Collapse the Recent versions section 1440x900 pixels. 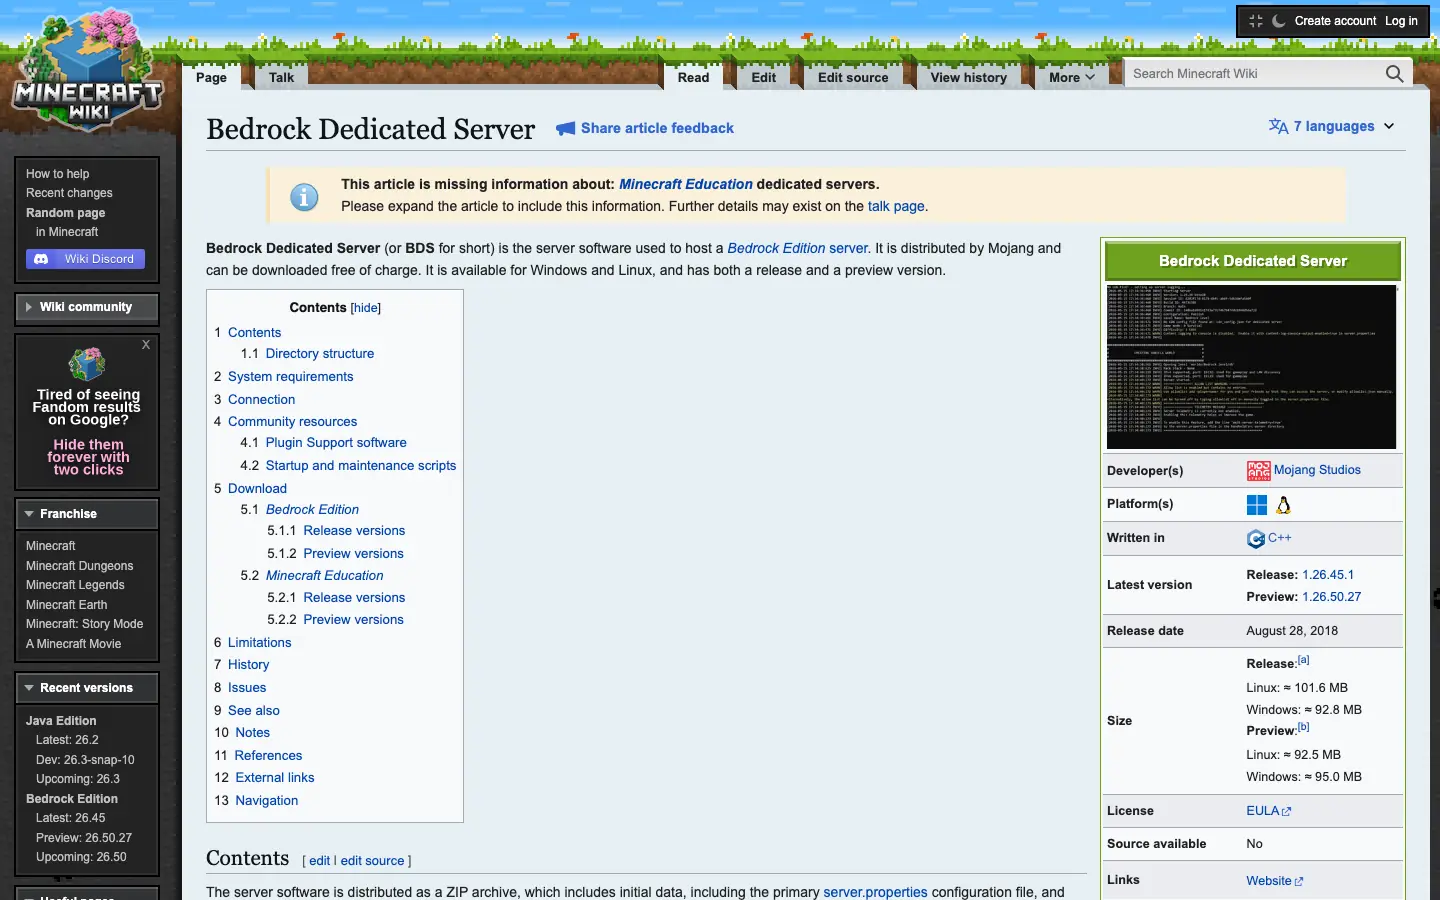point(87,688)
